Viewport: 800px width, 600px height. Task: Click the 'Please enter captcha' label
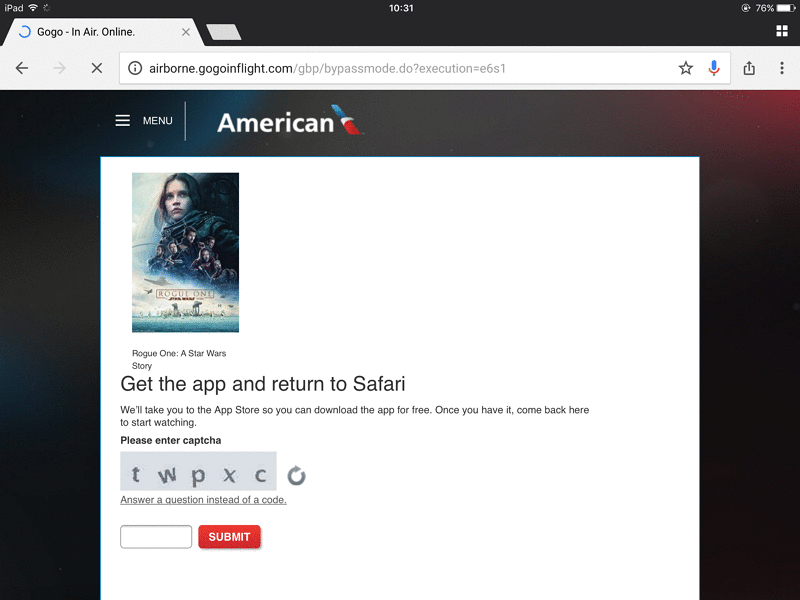pos(171,440)
